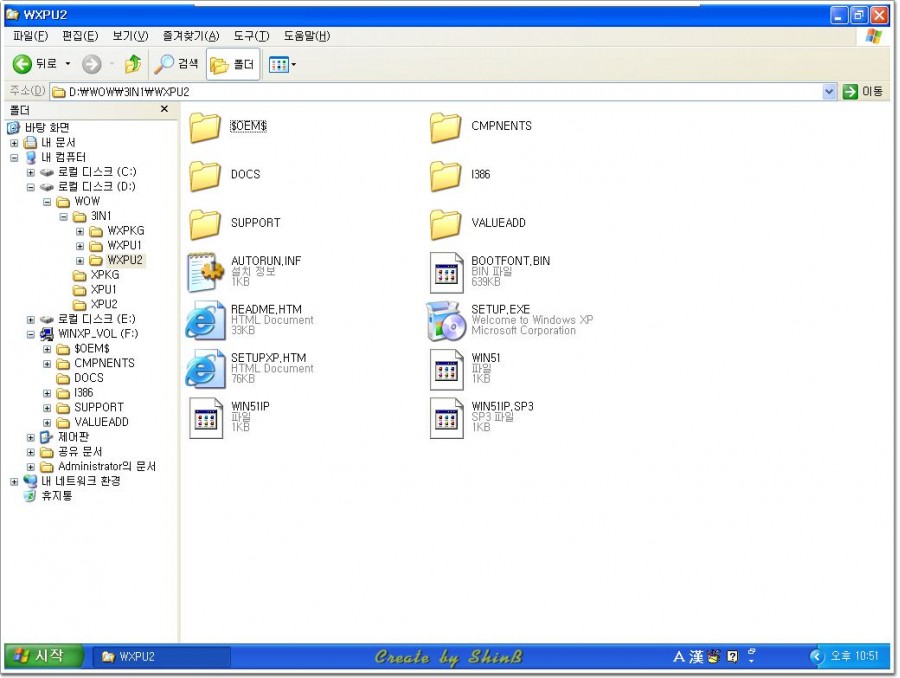Select the WIN51 file icon

pos(447,369)
